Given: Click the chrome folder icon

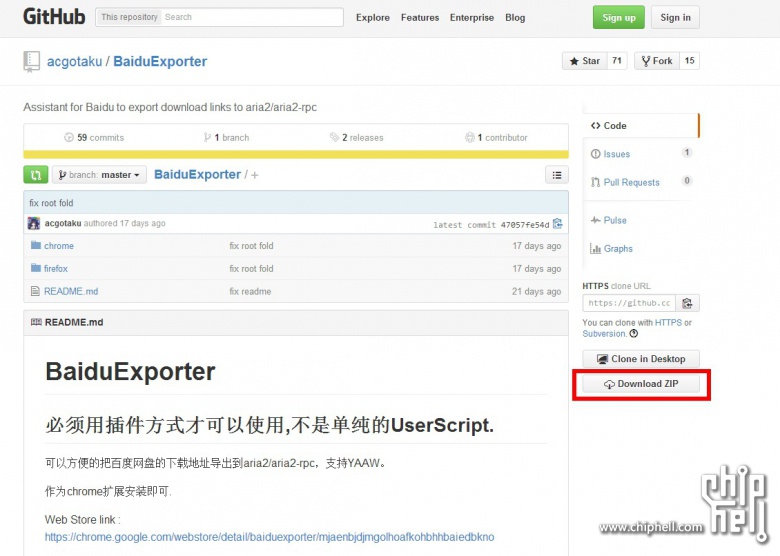Looking at the screenshot, I should coord(36,245).
